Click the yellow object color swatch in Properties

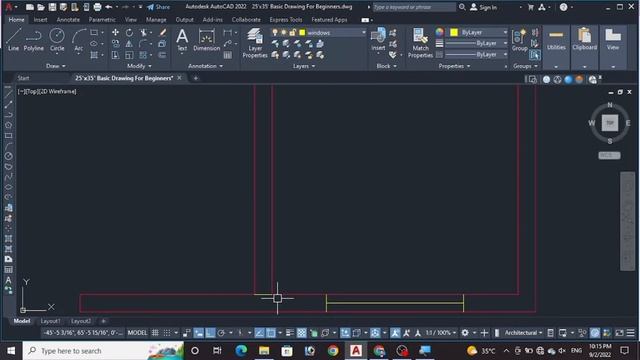coord(454,32)
